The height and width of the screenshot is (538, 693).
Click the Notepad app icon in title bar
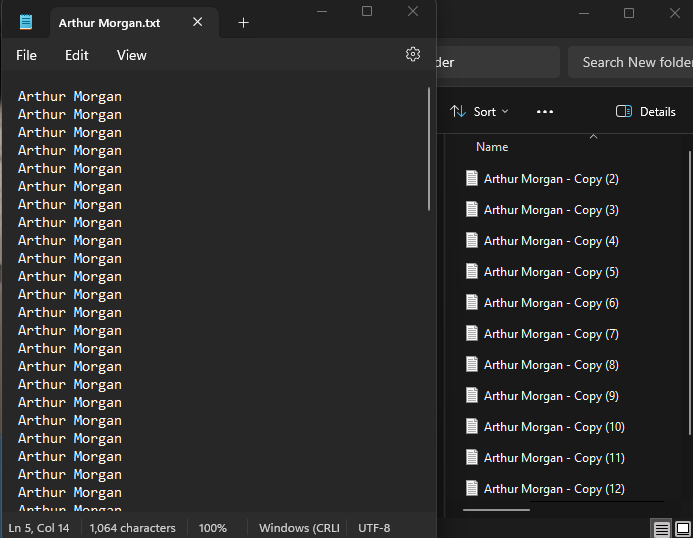[26, 22]
